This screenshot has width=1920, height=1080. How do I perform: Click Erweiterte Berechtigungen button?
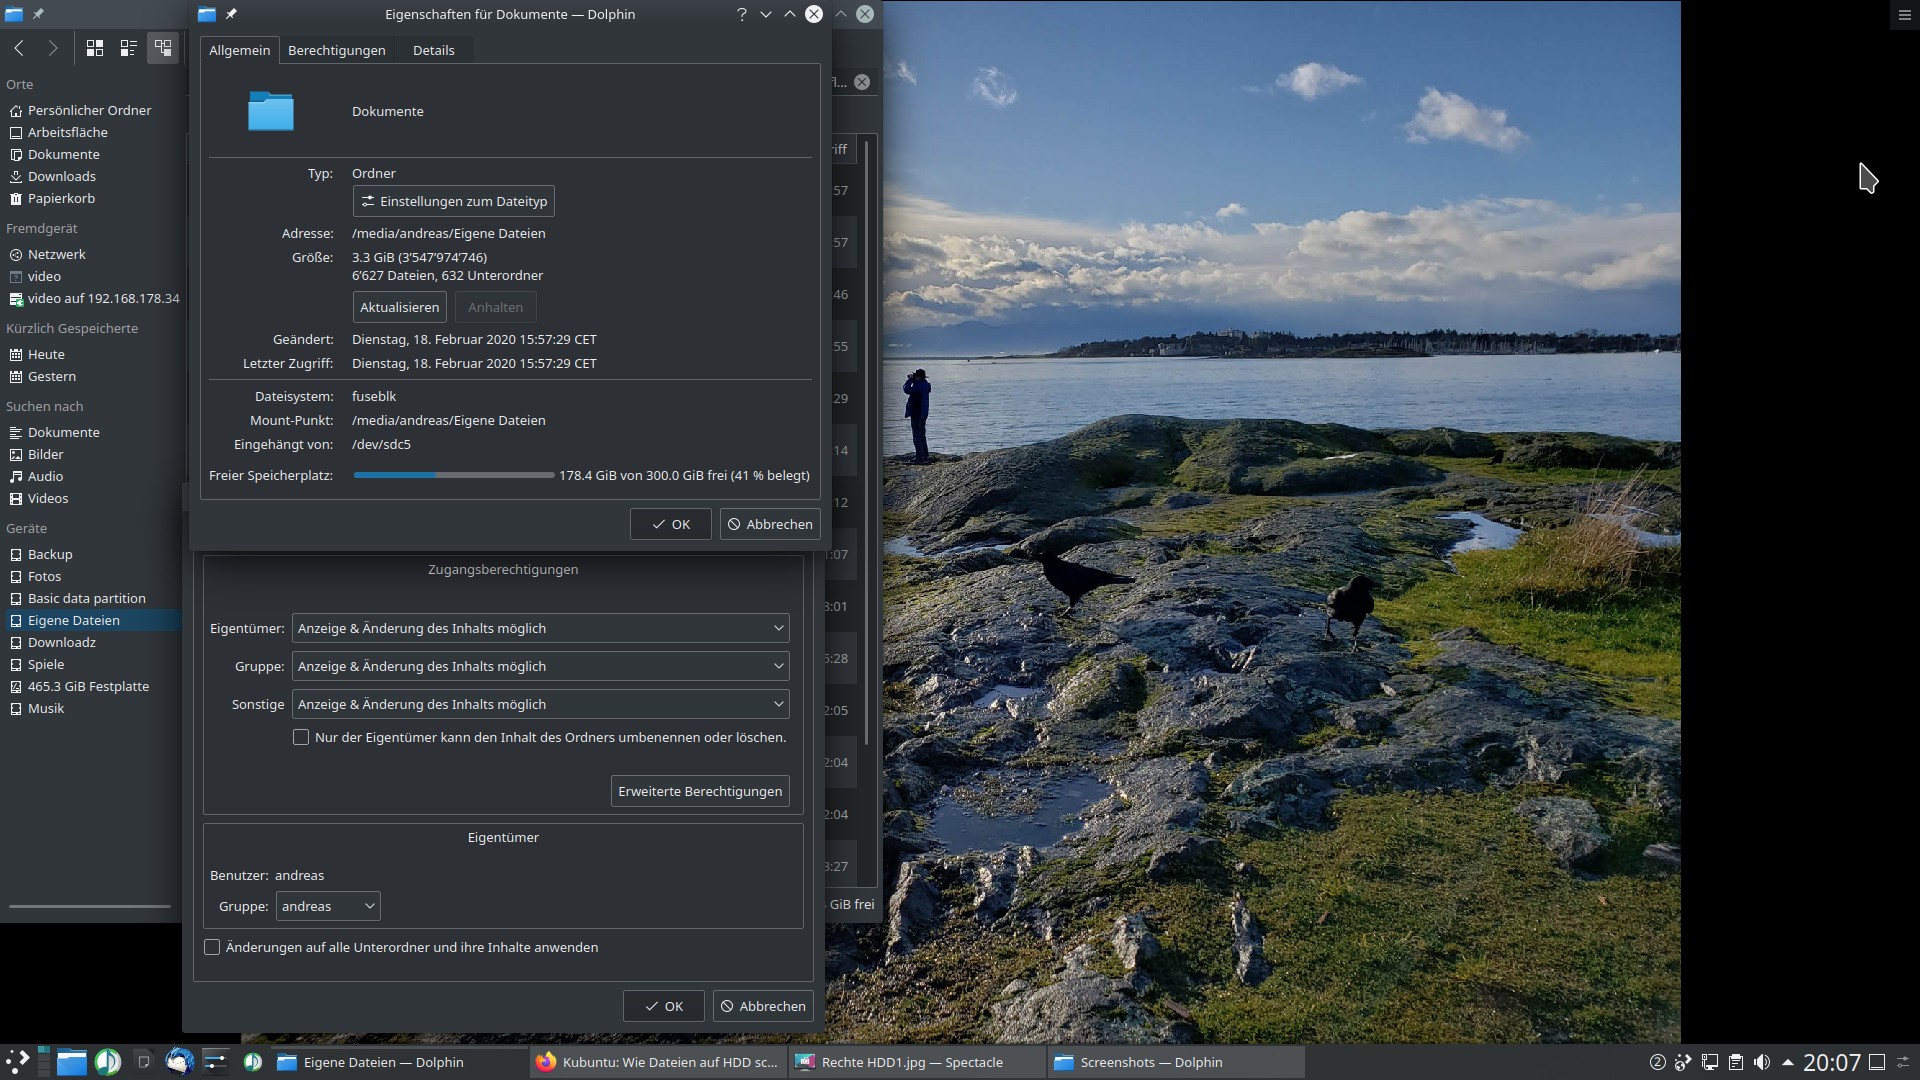699,791
